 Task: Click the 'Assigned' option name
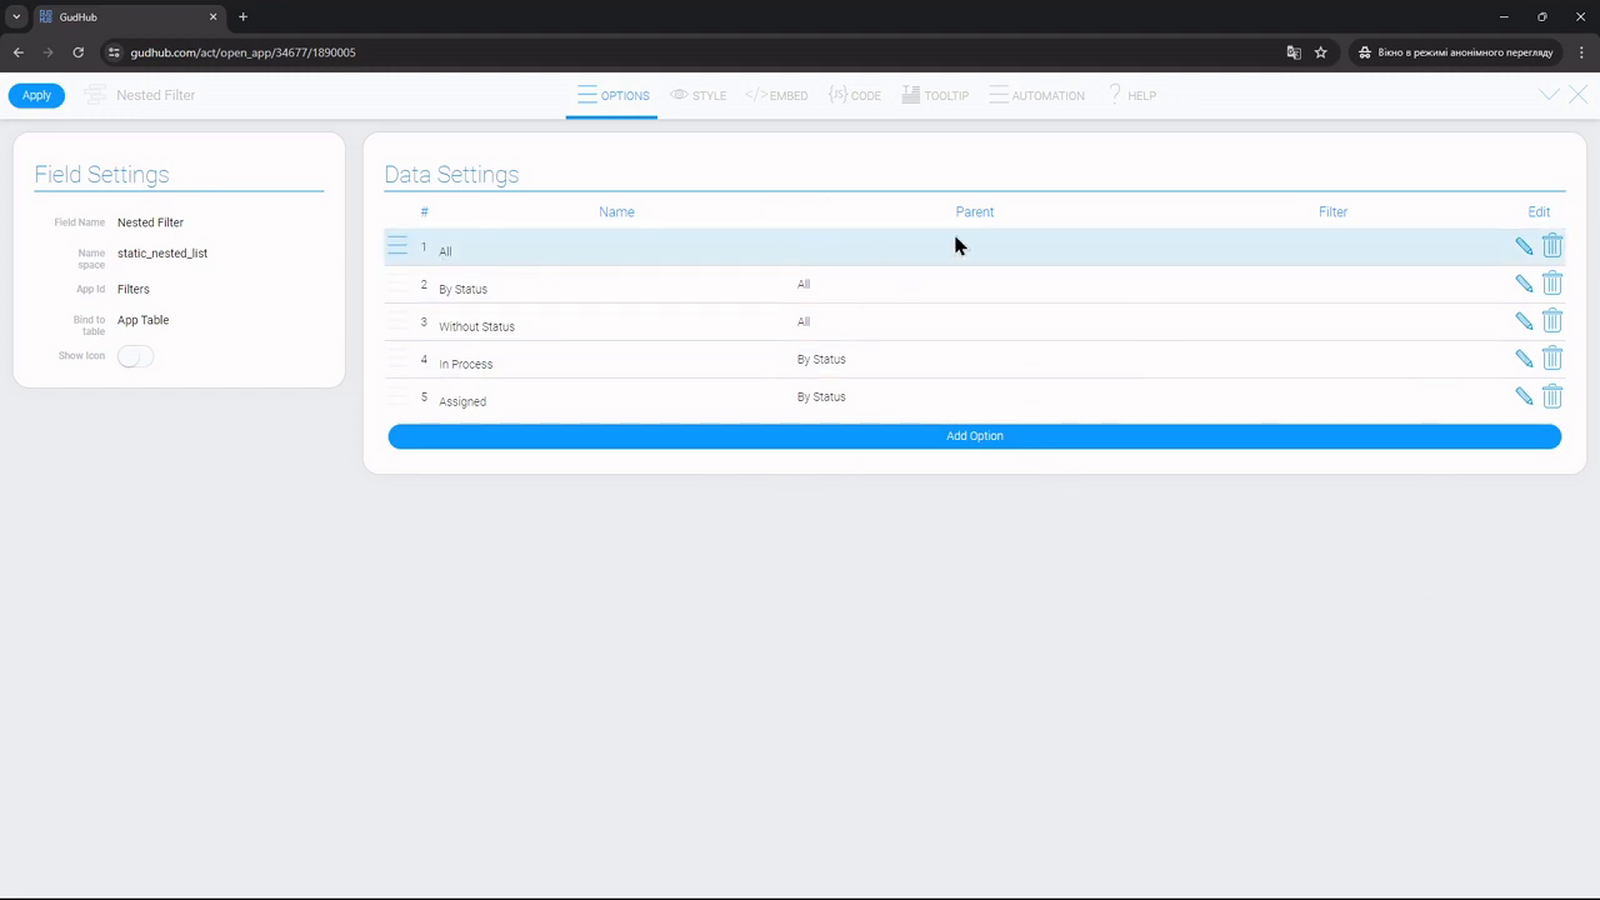point(463,402)
